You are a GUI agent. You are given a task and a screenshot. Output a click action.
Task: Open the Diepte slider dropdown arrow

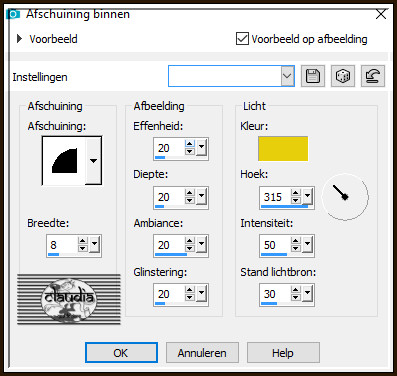pos(201,196)
